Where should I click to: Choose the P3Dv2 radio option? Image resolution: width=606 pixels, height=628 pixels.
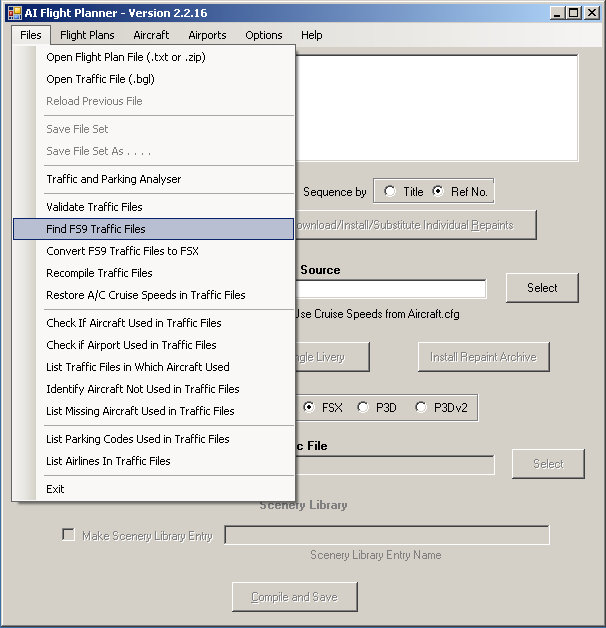tap(420, 407)
